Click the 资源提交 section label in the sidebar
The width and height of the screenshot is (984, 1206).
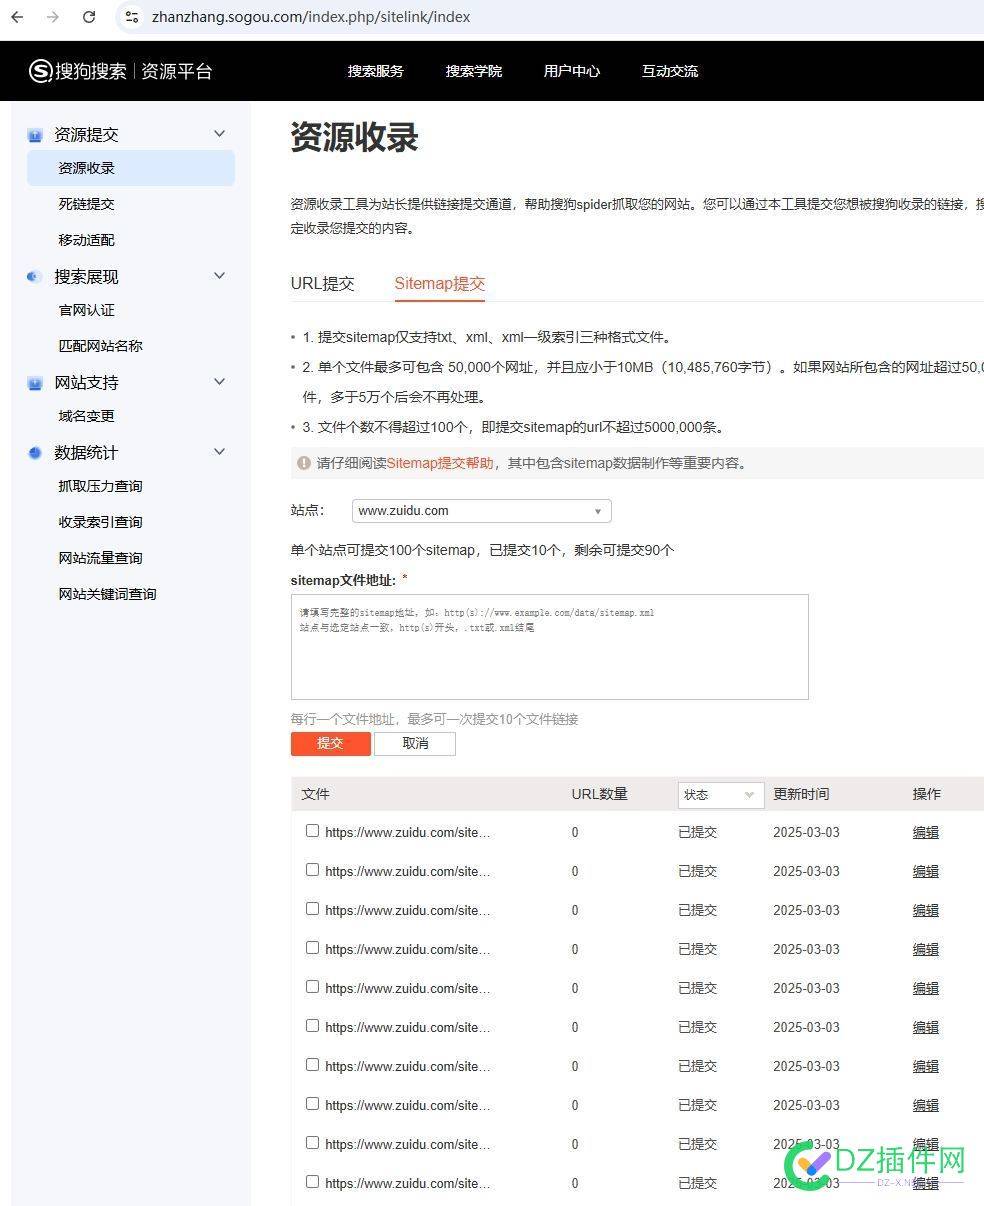[x=86, y=134]
